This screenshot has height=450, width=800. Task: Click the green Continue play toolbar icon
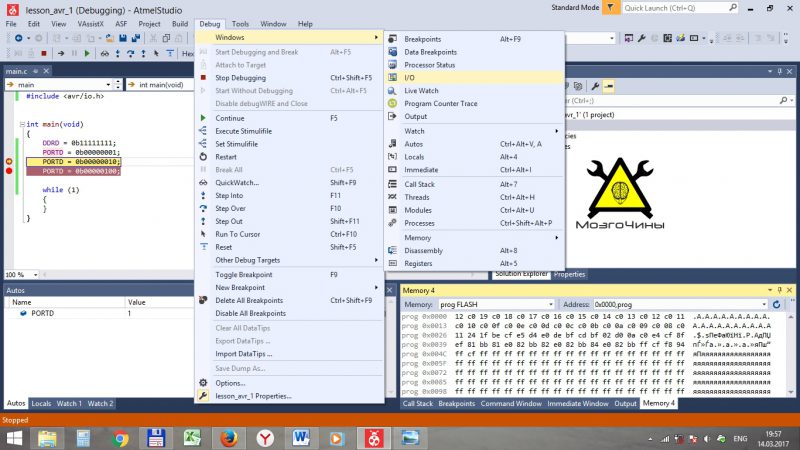point(87,53)
